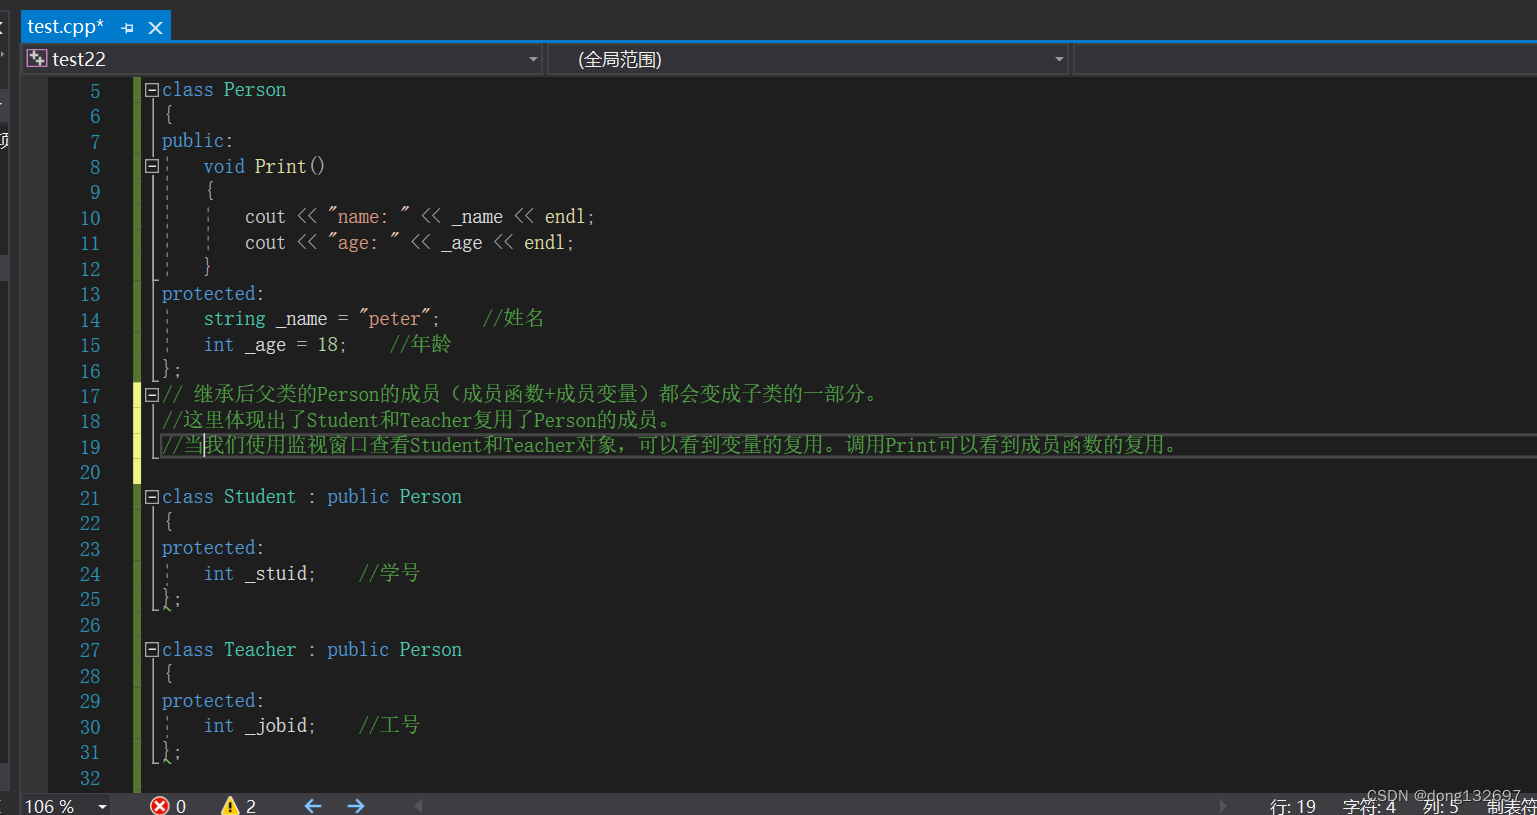Open the 106 % zoom dropdown
Image resolution: width=1537 pixels, height=815 pixels.
pyautogui.click(x=102, y=806)
